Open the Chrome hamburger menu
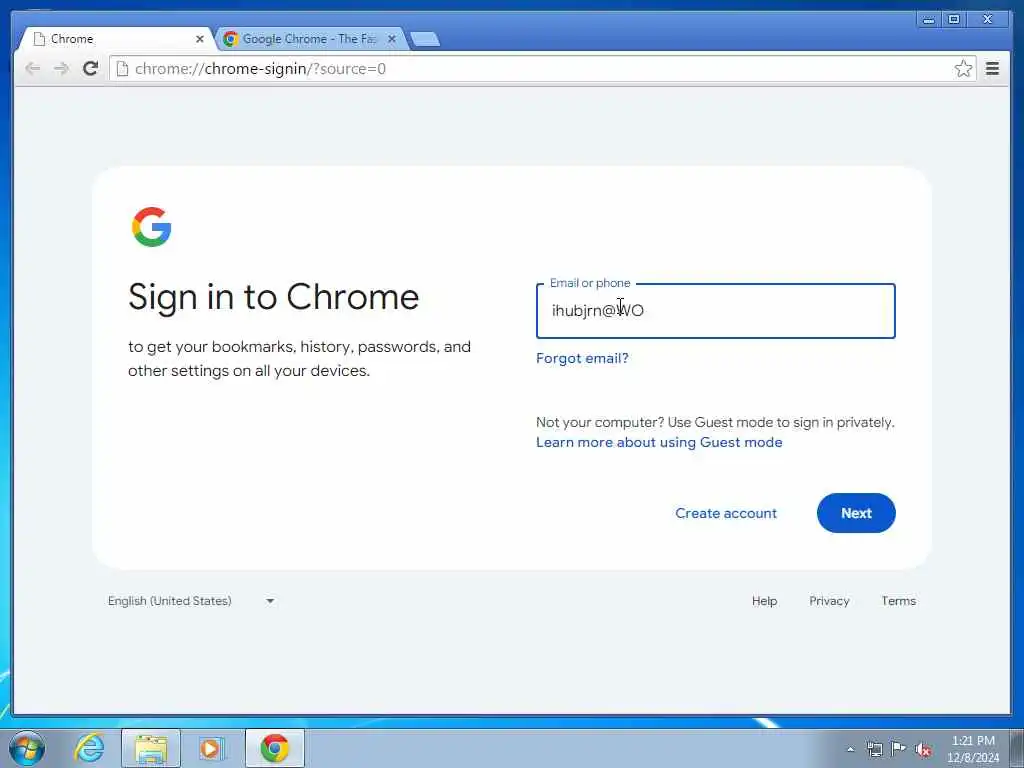Image resolution: width=1024 pixels, height=768 pixels. click(993, 69)
